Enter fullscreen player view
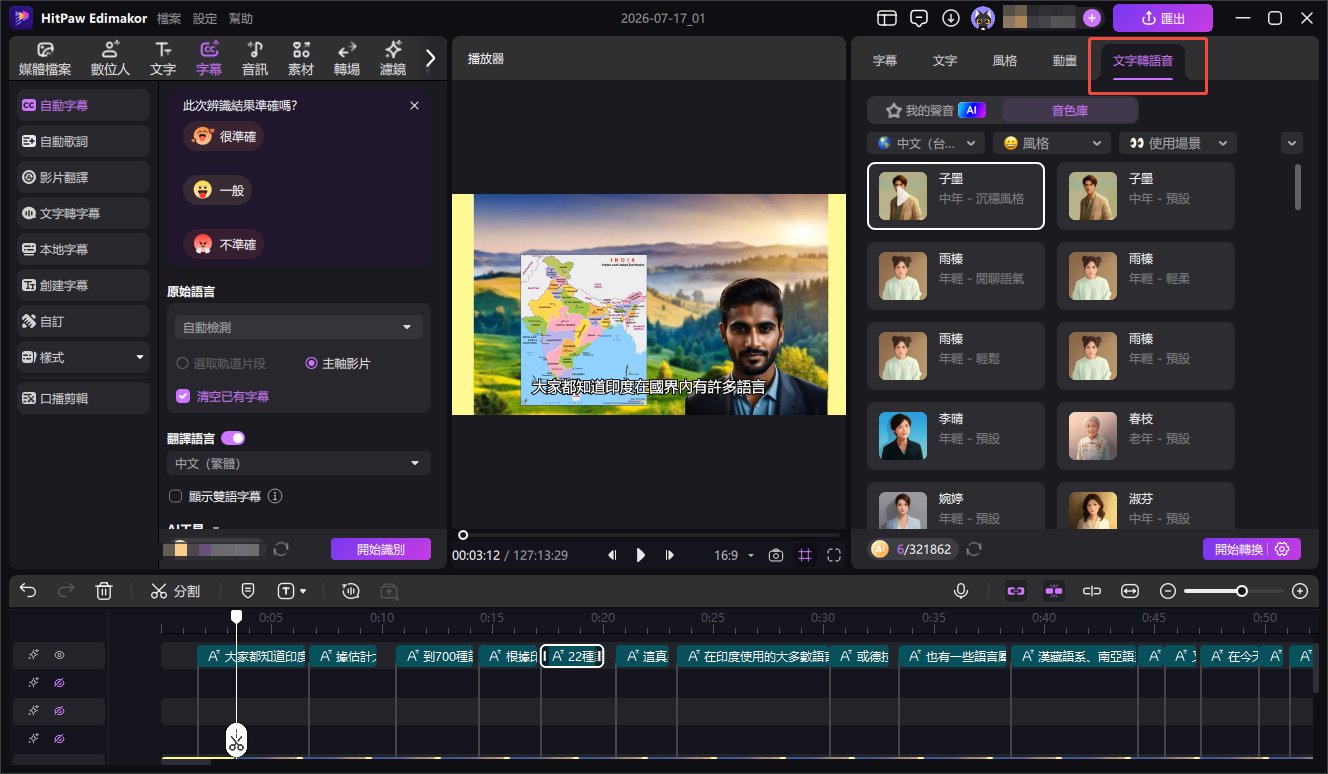Viewport: 1328px width, 774px height. coord(835,555)
